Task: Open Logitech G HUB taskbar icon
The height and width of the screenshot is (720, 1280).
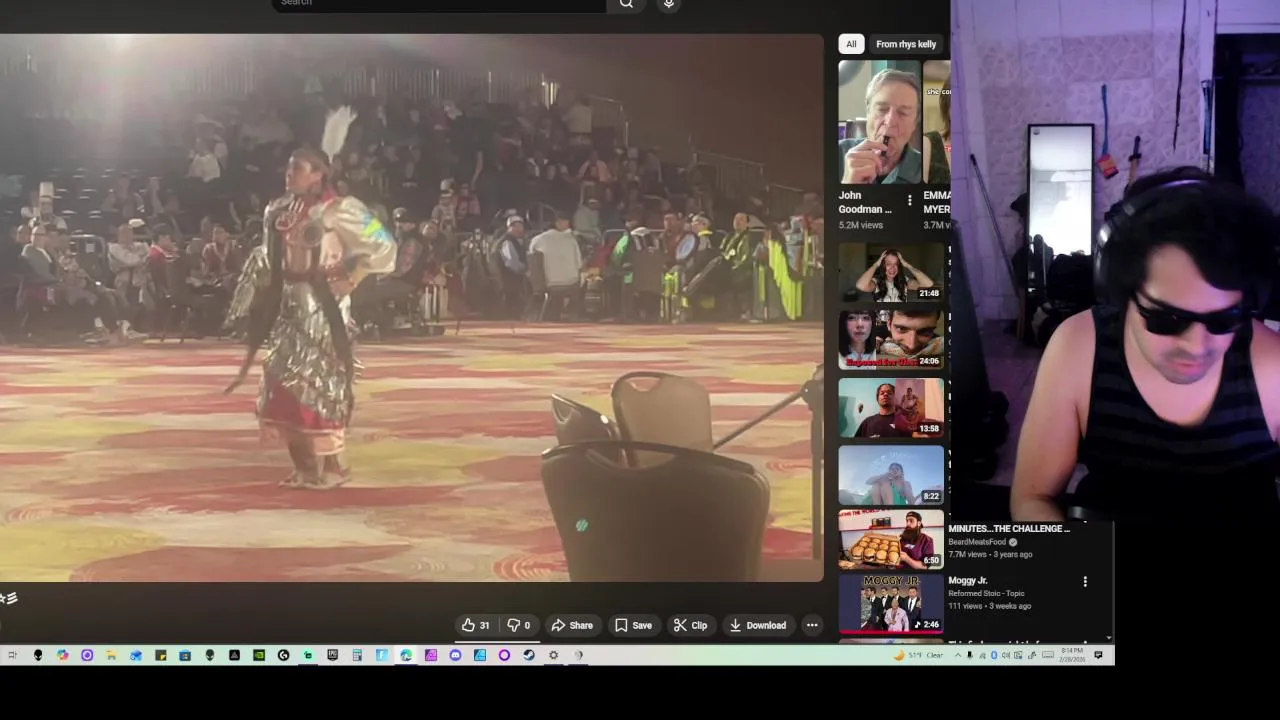Action: [x=283, y=655]
